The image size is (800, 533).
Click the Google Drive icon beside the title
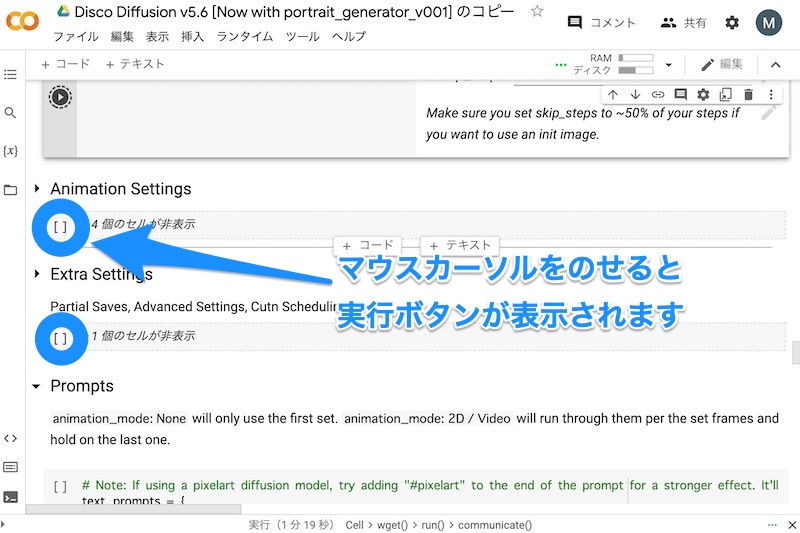click(63, 11)
